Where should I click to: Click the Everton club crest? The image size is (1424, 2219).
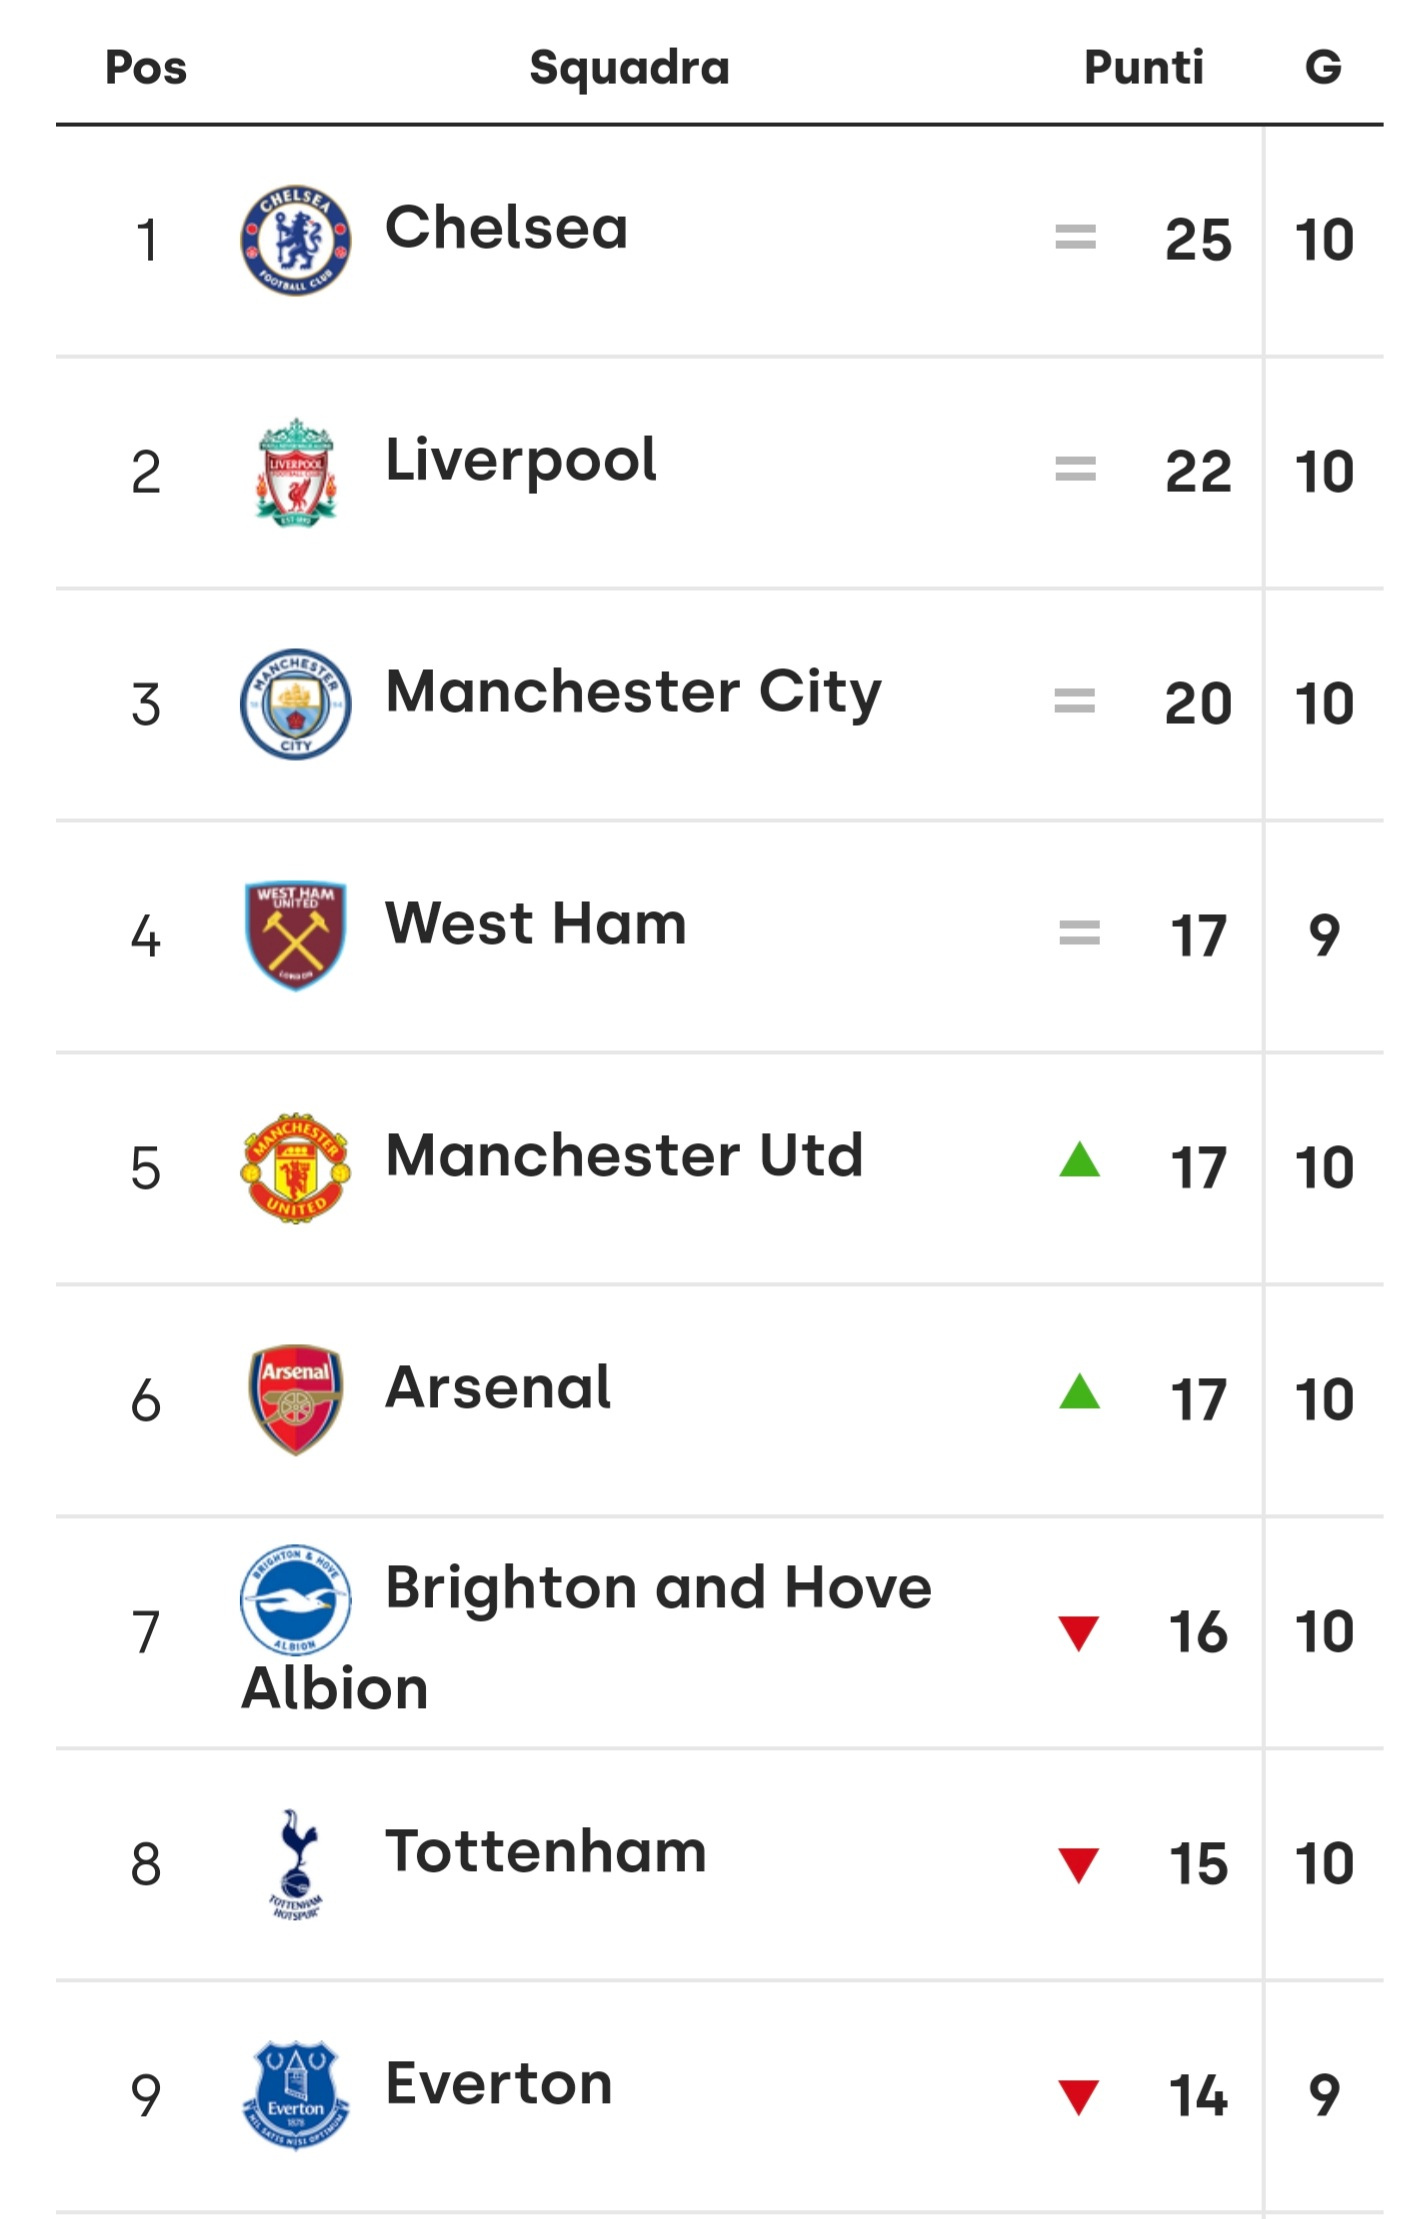click(295, 2095)
